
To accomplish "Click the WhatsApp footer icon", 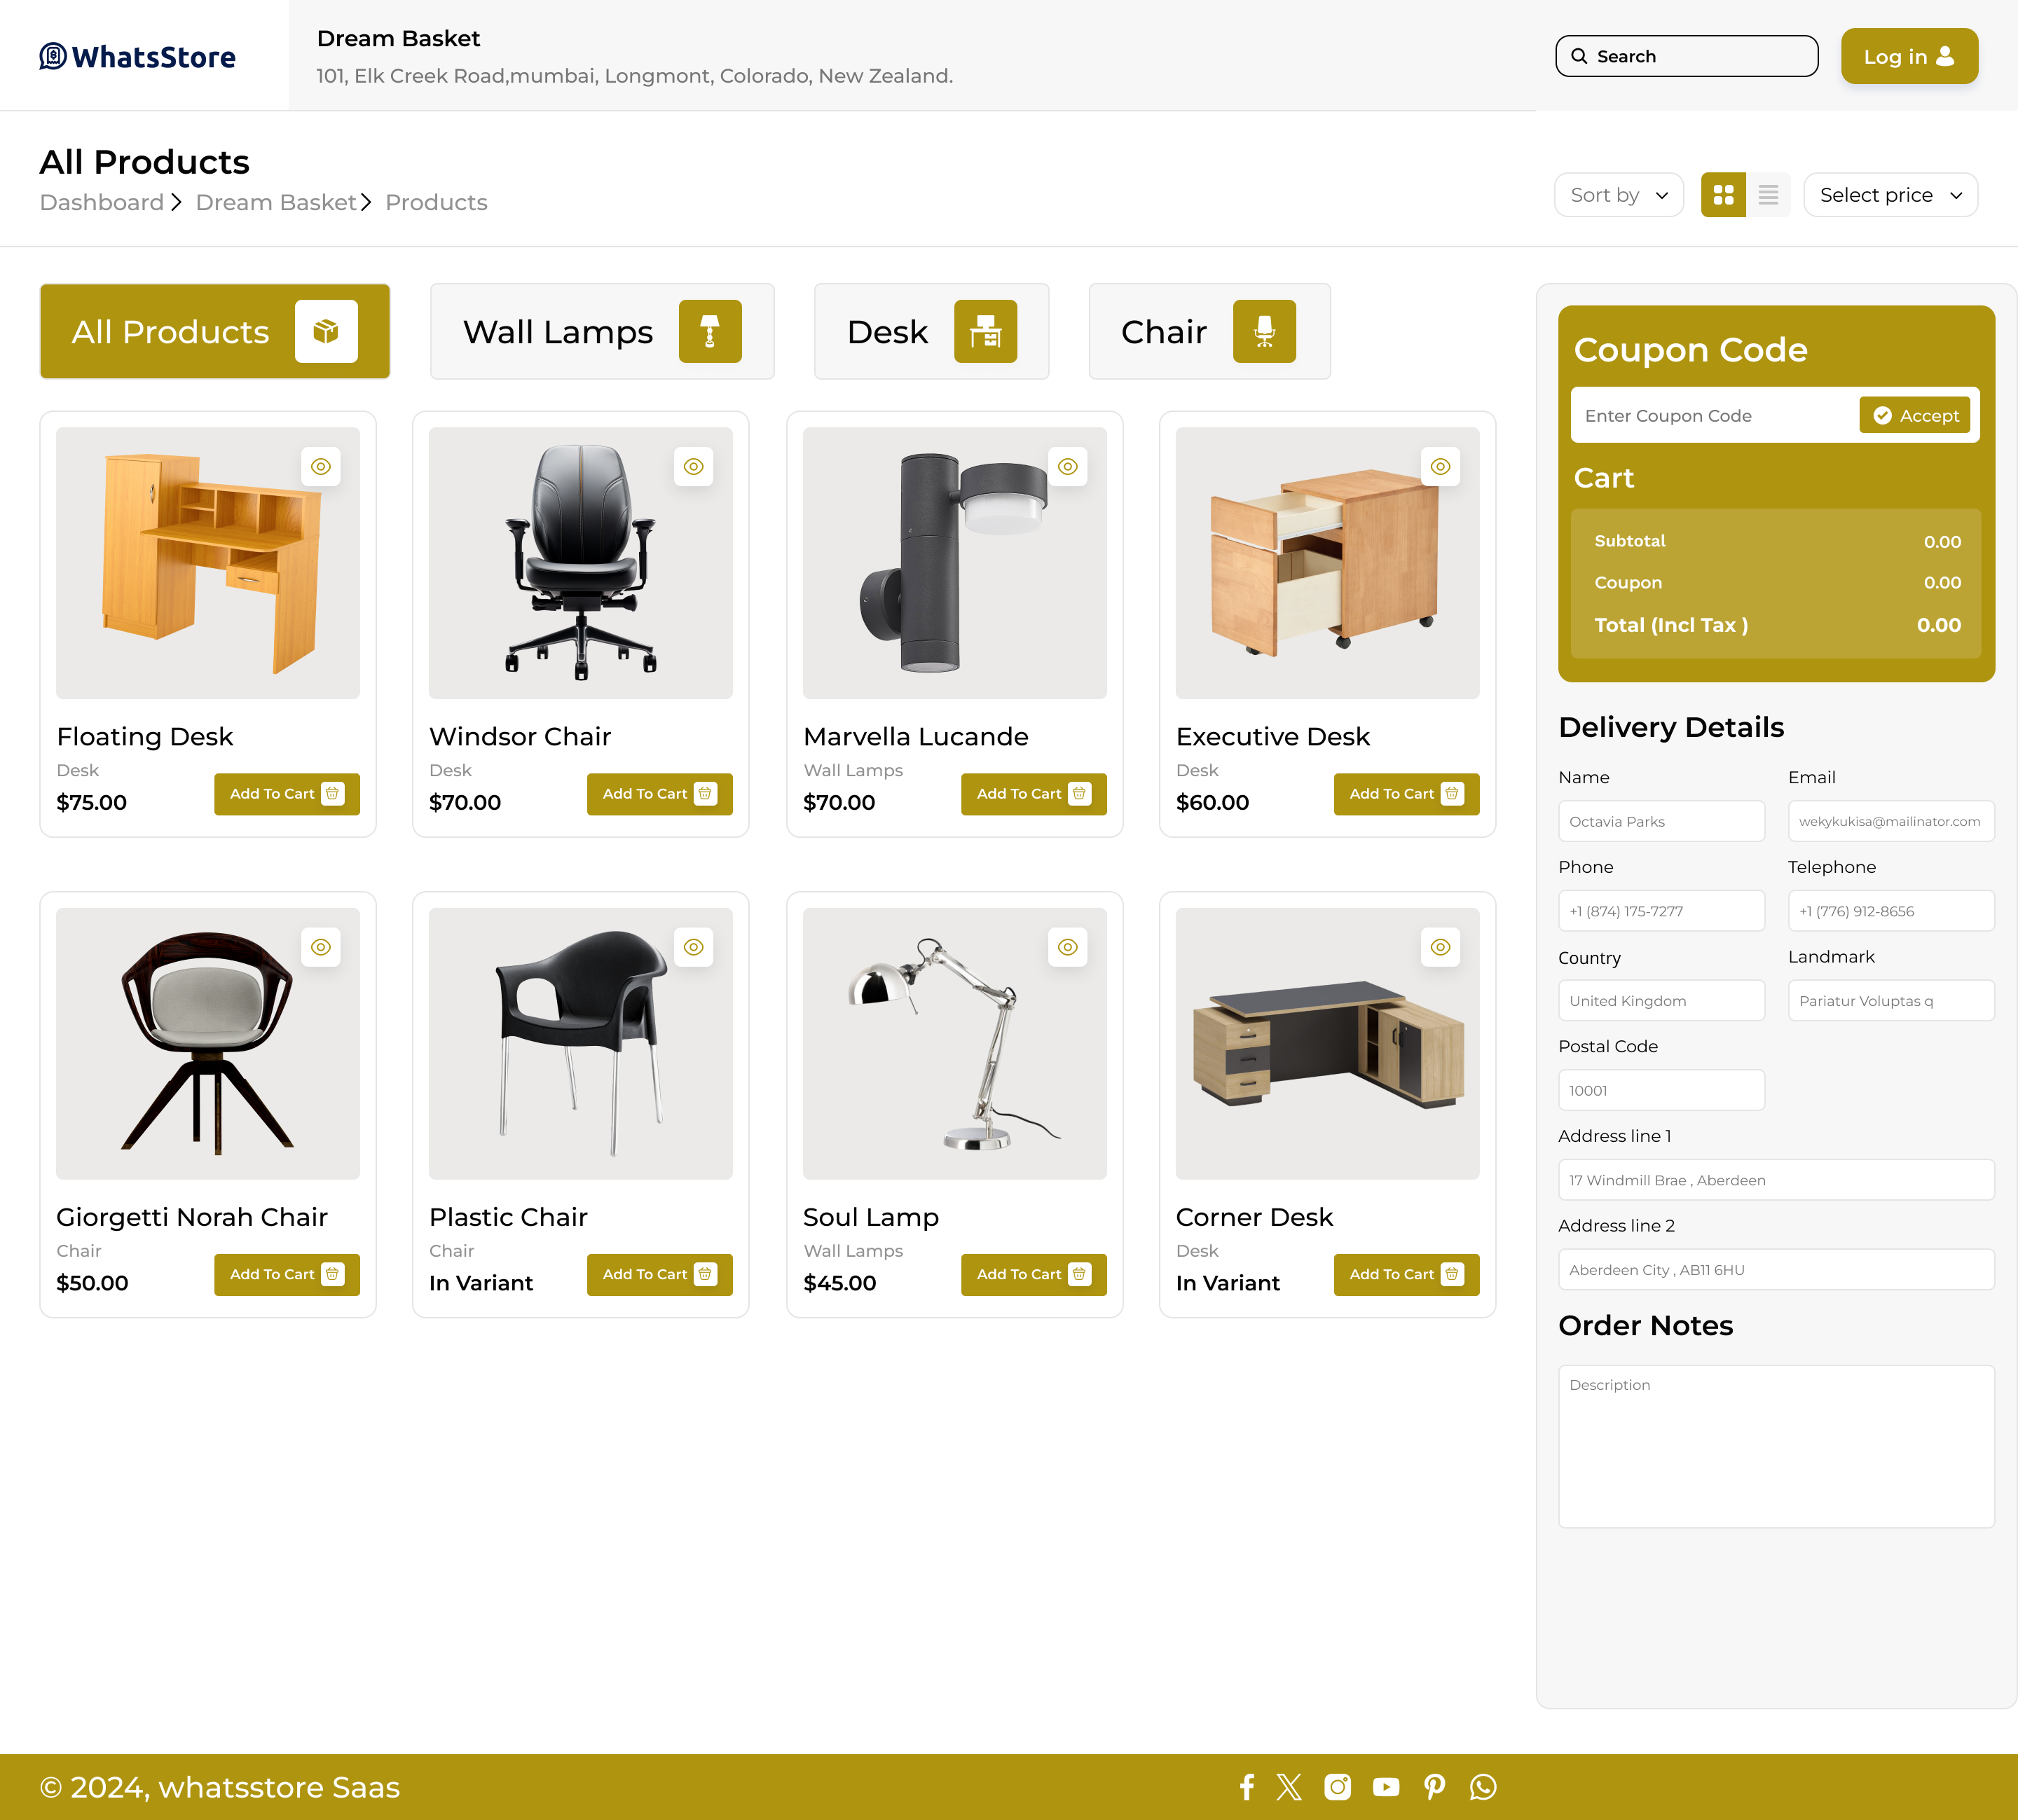I will pos(1483,1787).
